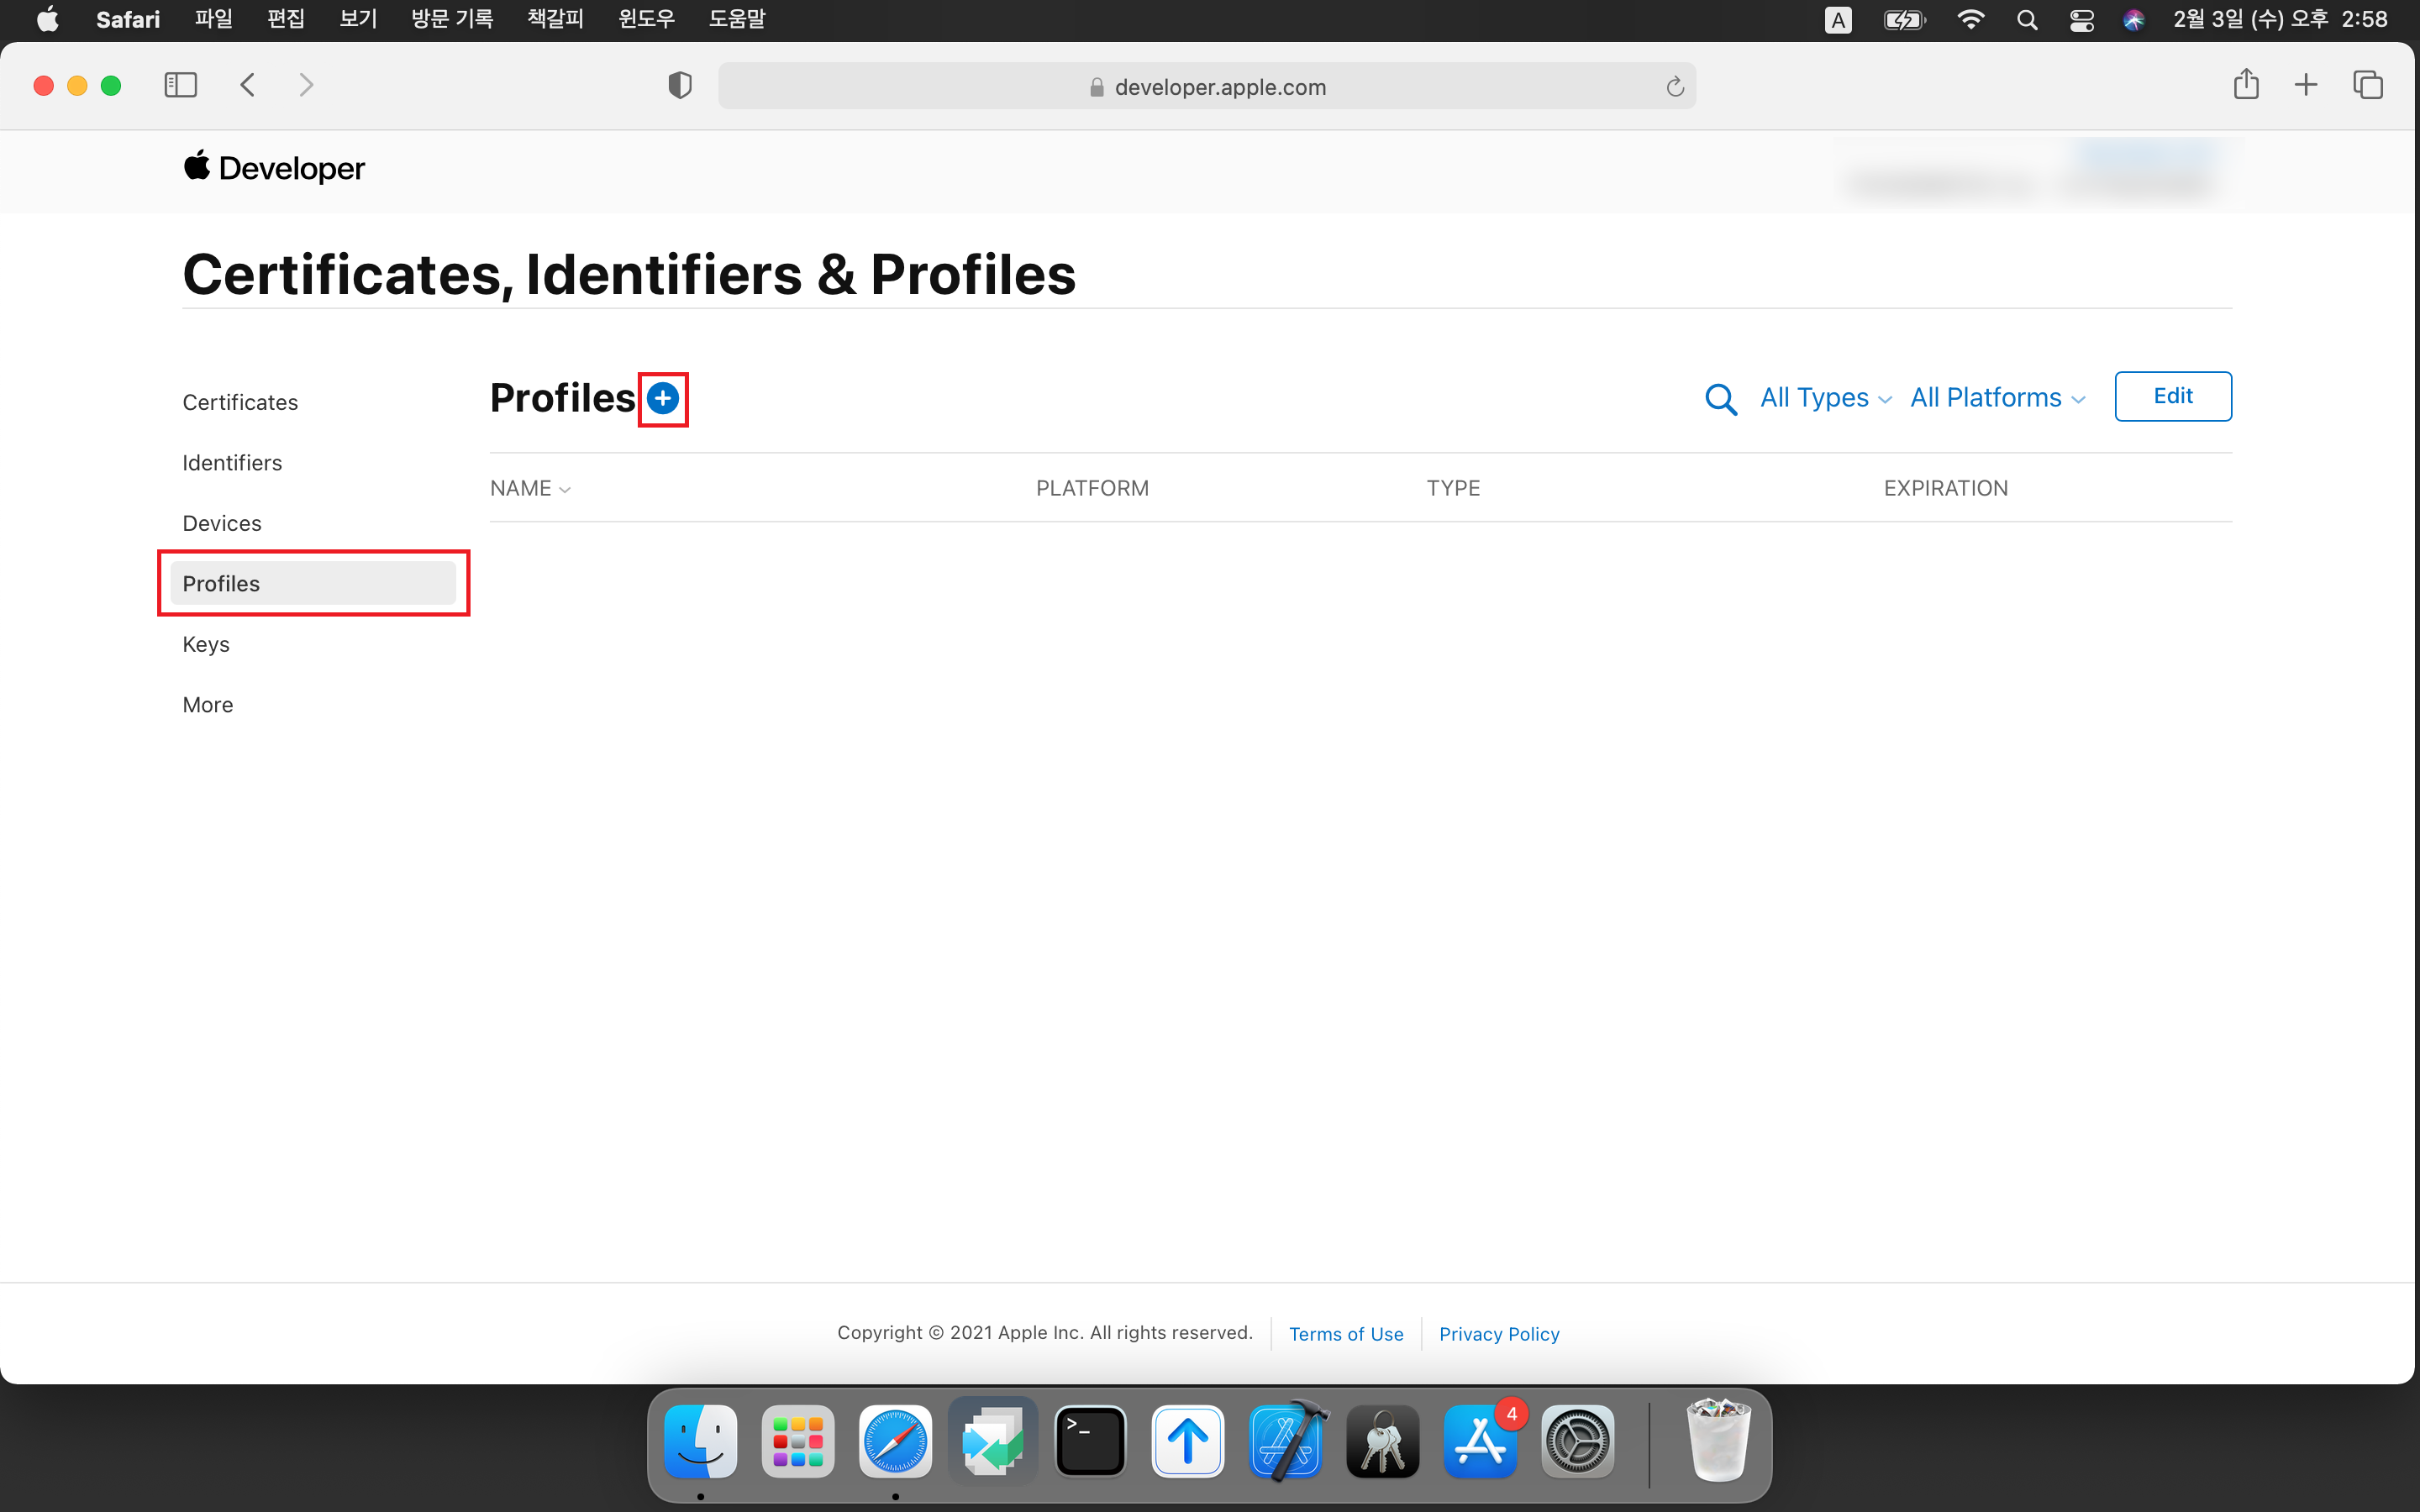Reload the page with refresh icon

coord(1675,88)
